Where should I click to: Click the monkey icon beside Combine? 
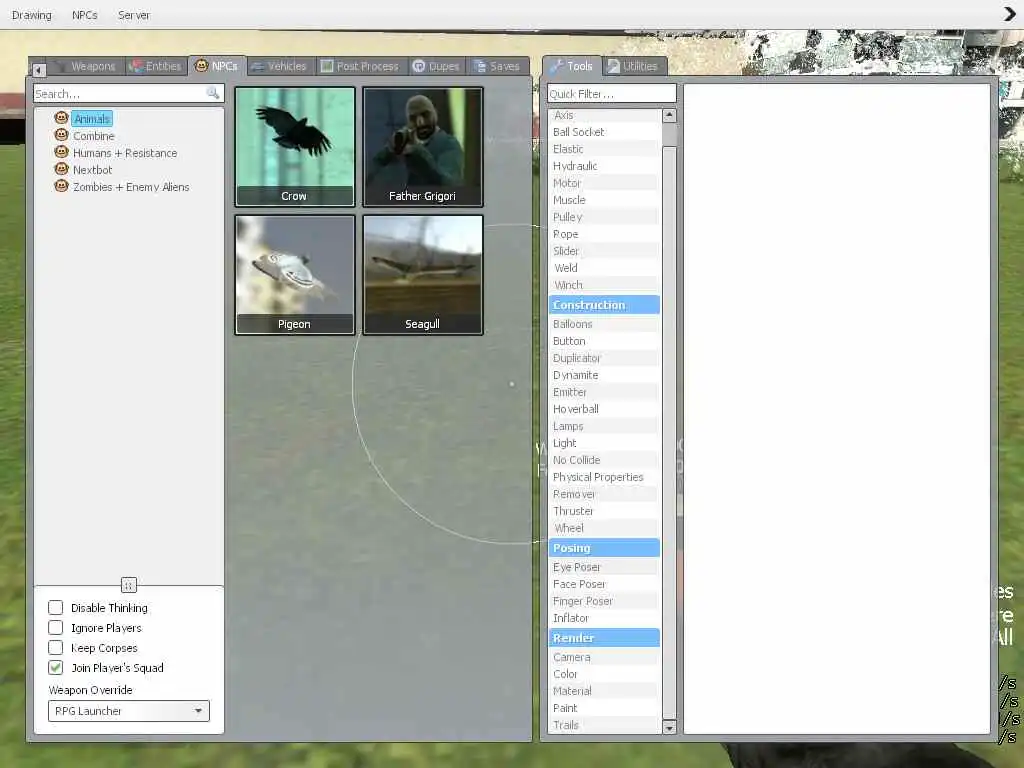(61, 135)
